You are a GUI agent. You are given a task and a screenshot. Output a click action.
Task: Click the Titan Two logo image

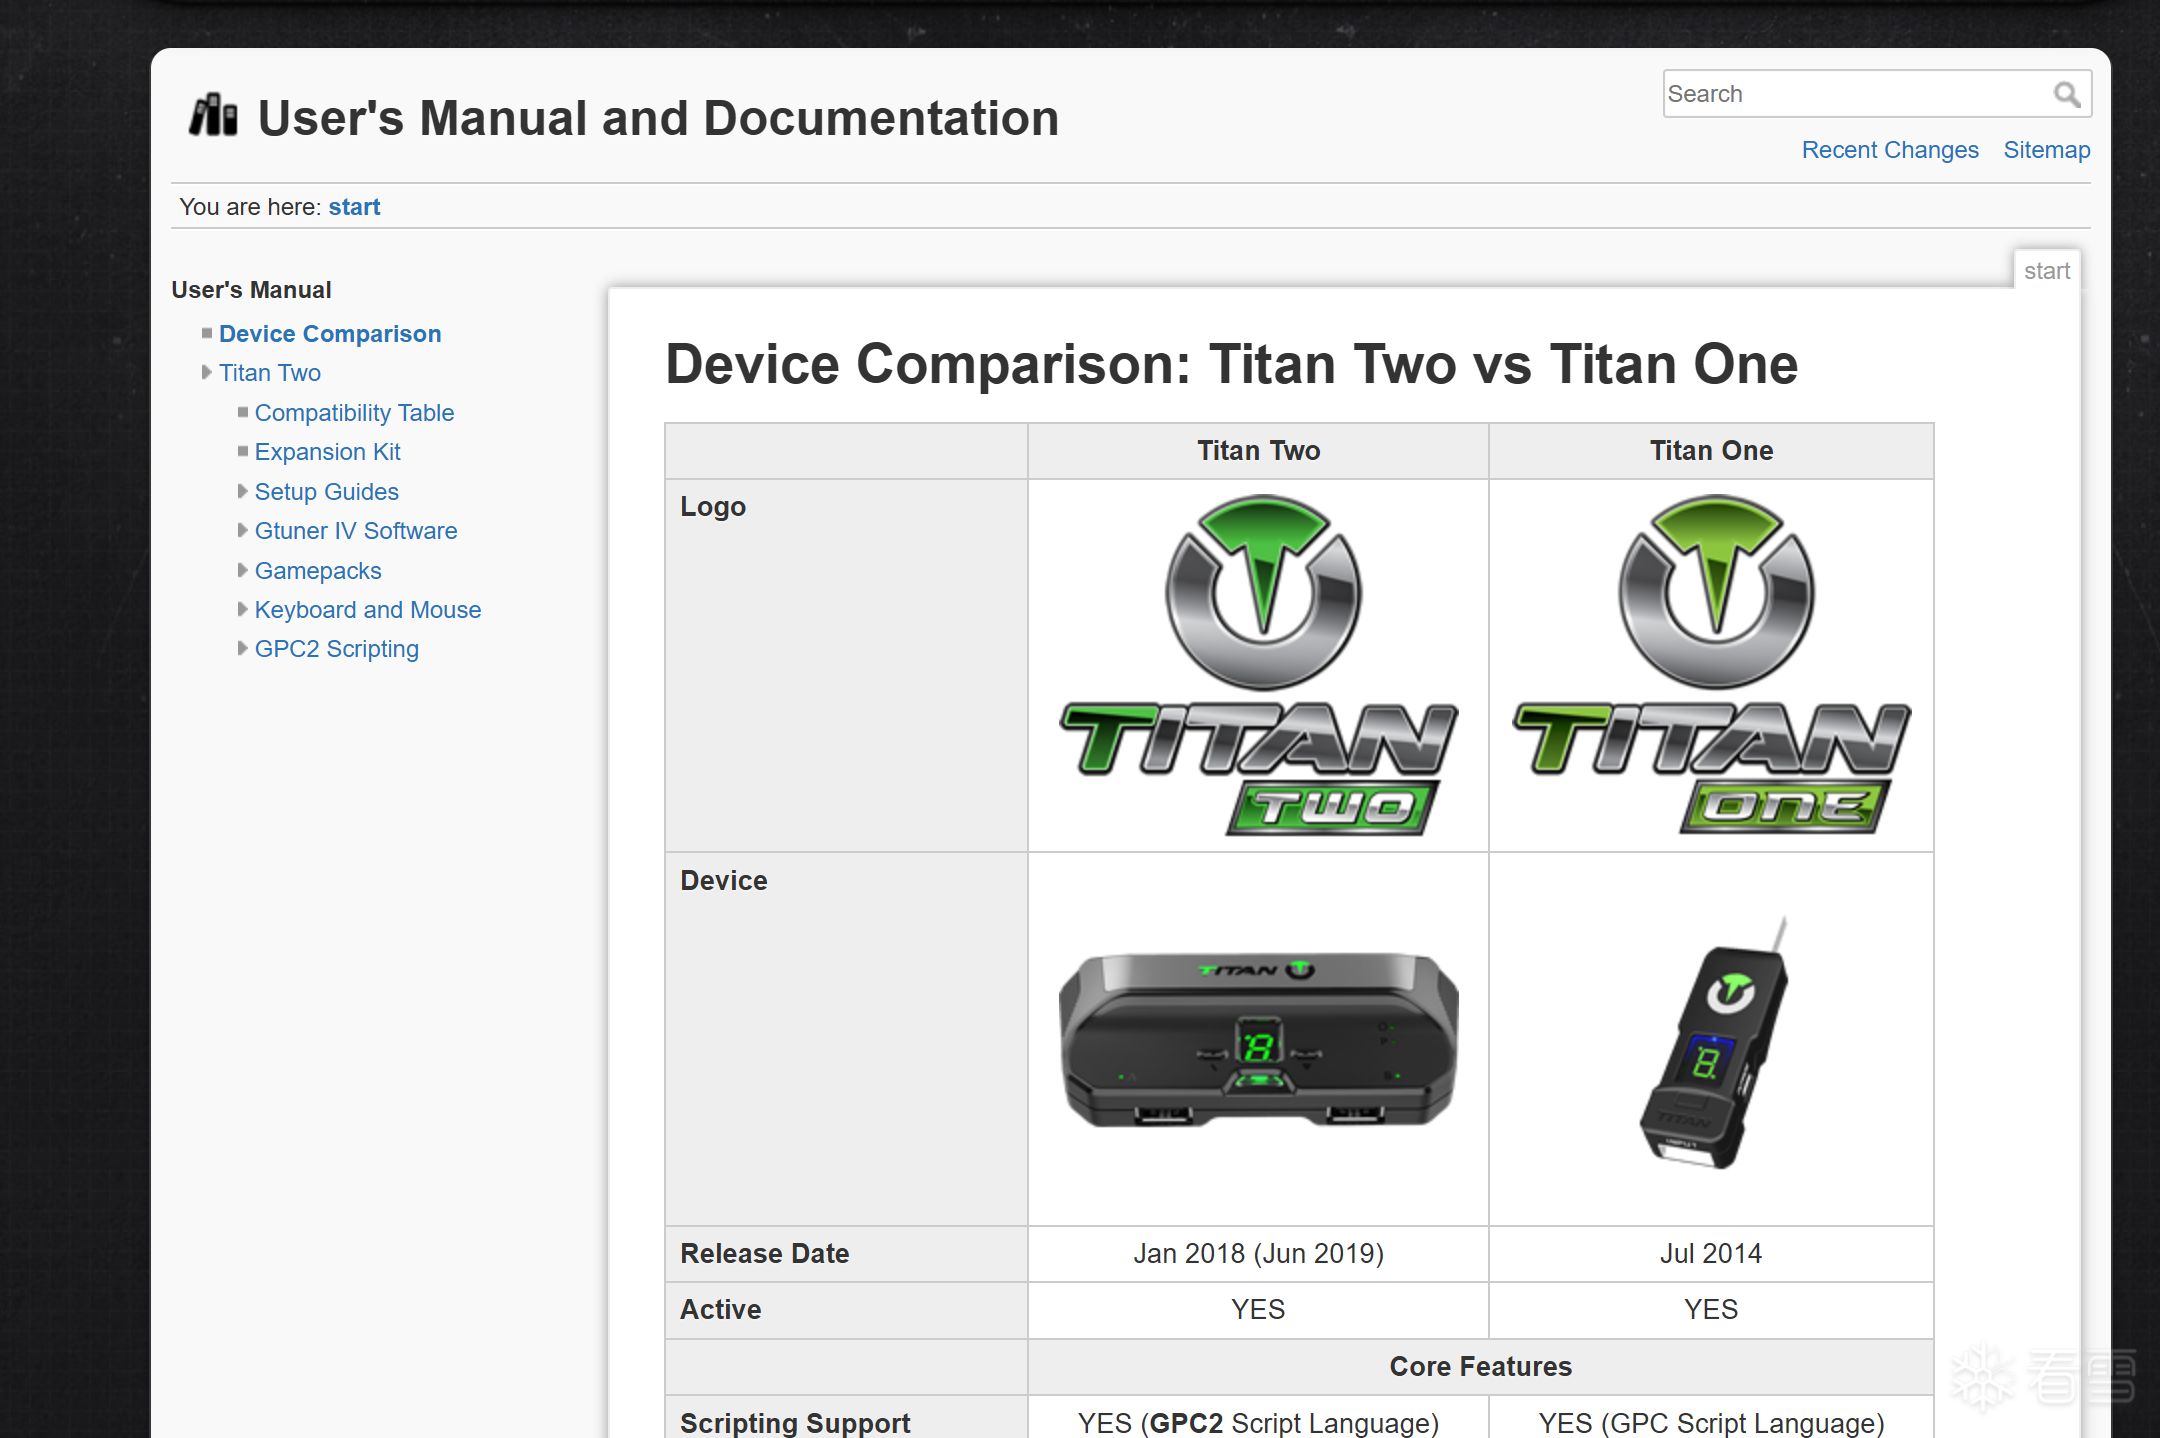click(1258, 665)
